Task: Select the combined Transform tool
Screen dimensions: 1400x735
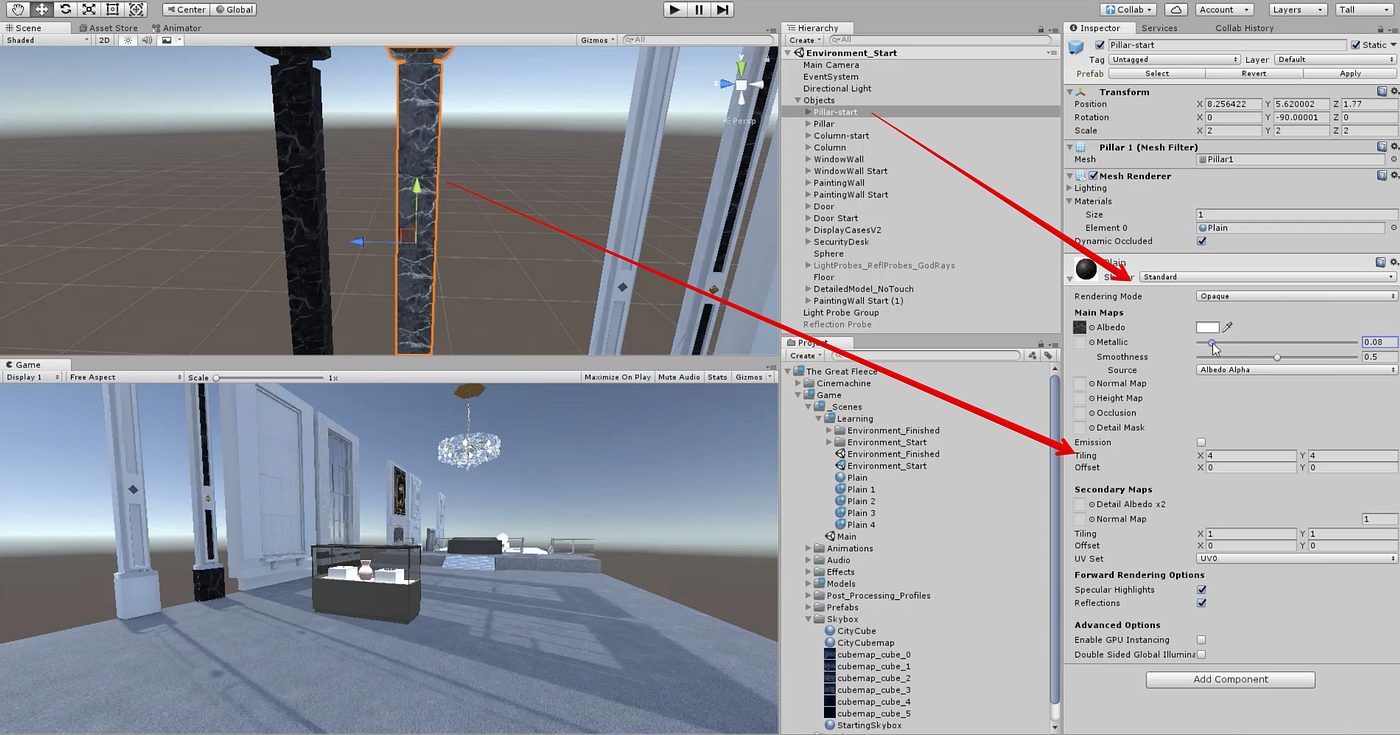Action: 137,9
